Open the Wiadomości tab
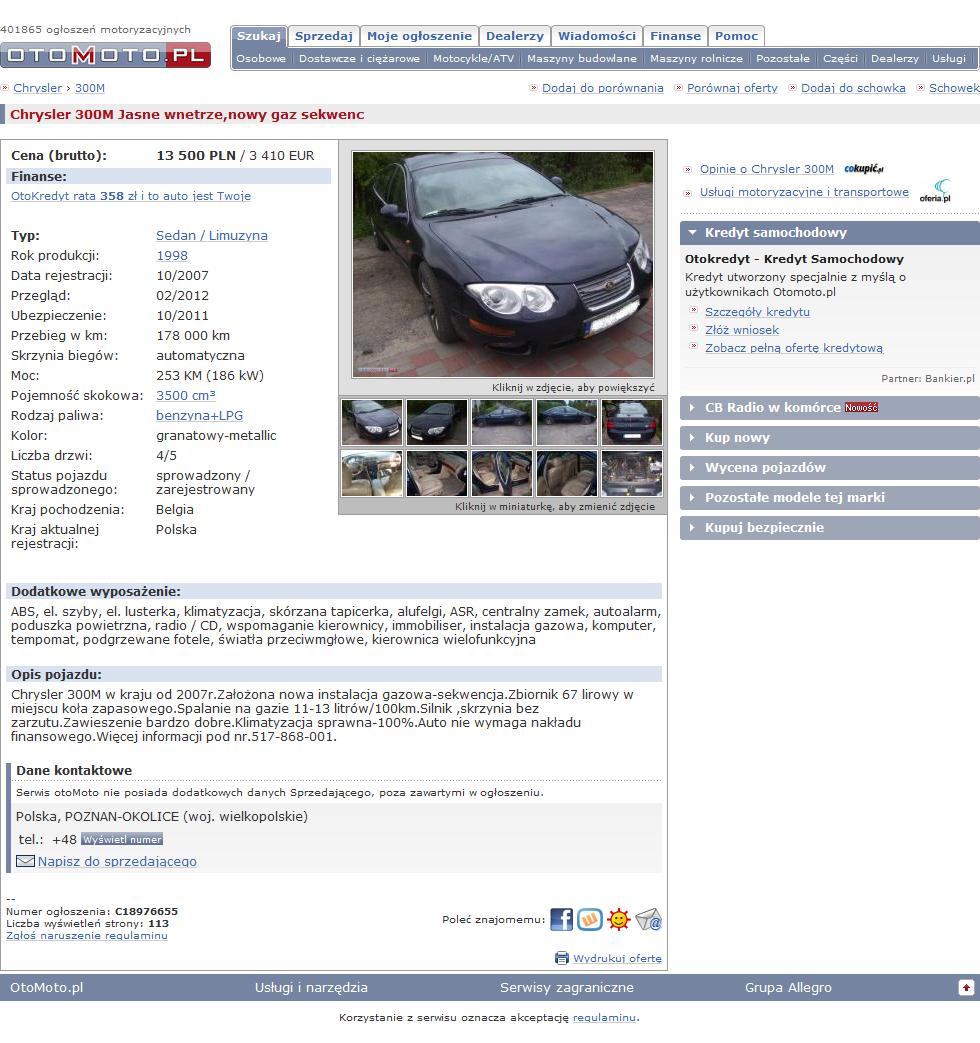 pyautogui.click(x=597, y=36)
